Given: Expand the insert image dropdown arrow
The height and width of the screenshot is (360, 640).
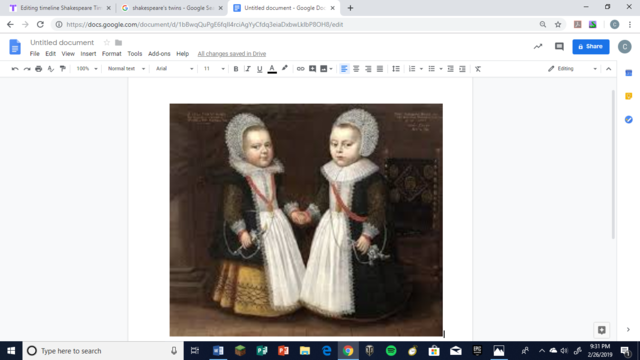Looking at the screenshot, I should (331, 69).
